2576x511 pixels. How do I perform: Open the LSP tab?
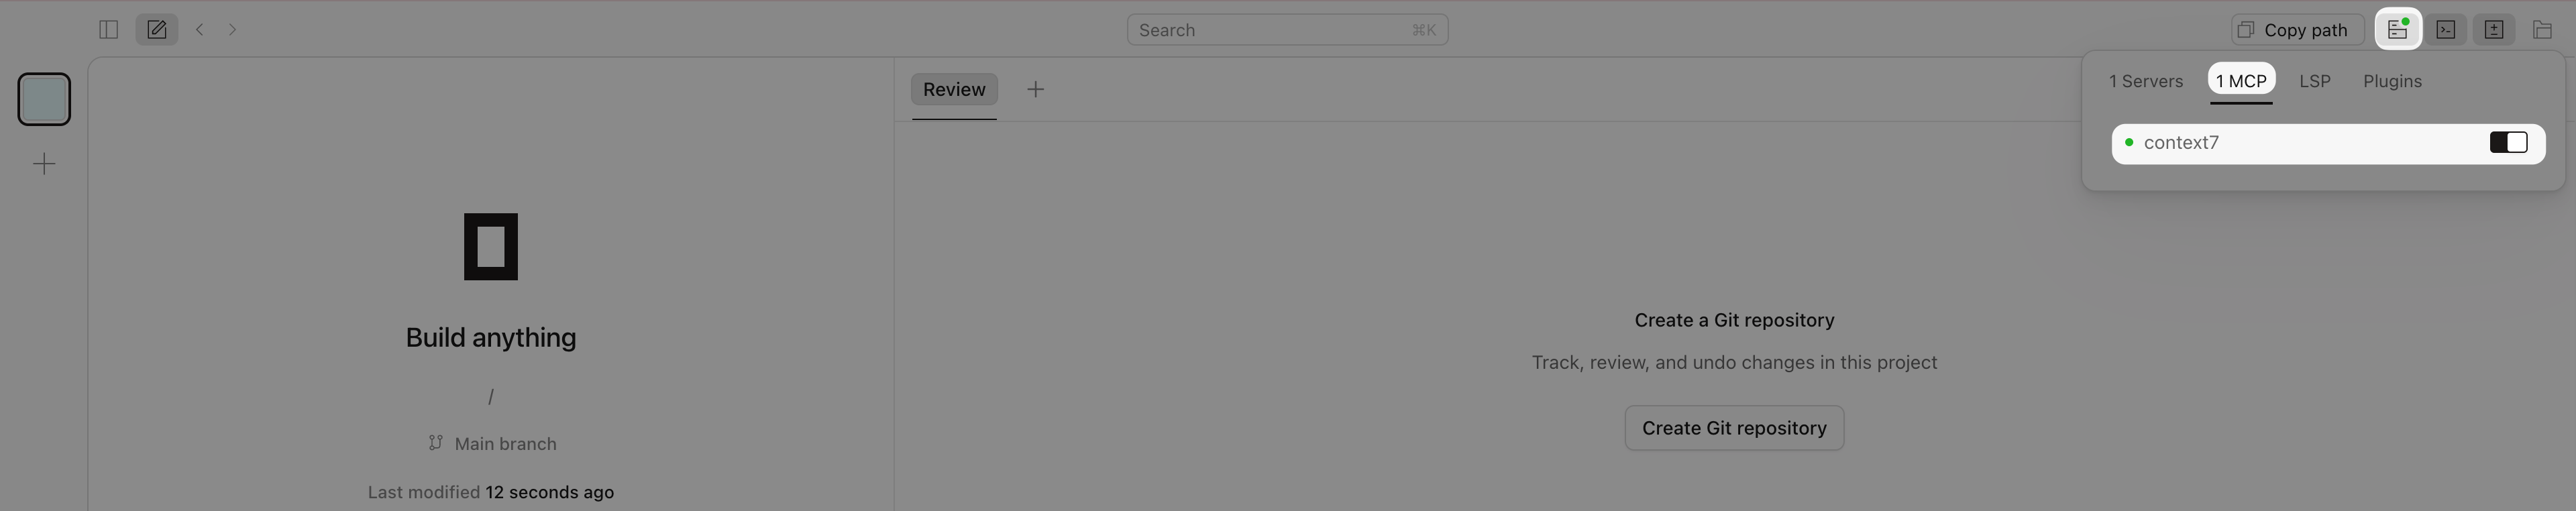tap(2315, 81)
